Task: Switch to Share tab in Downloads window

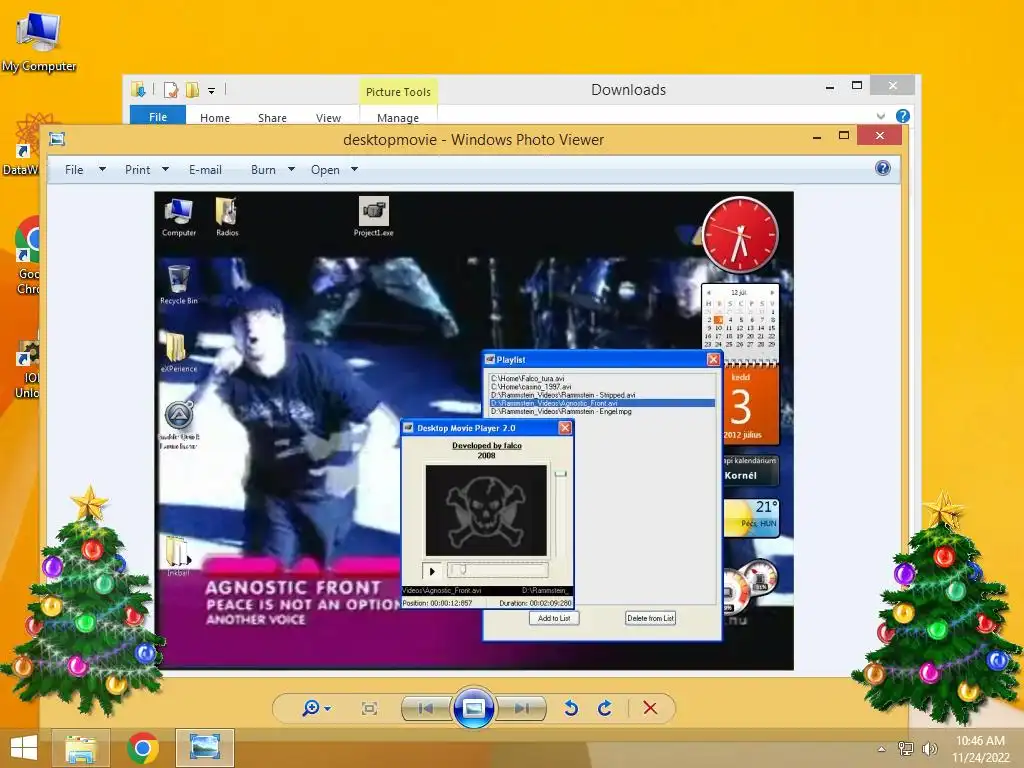Action: pos(272,118)
